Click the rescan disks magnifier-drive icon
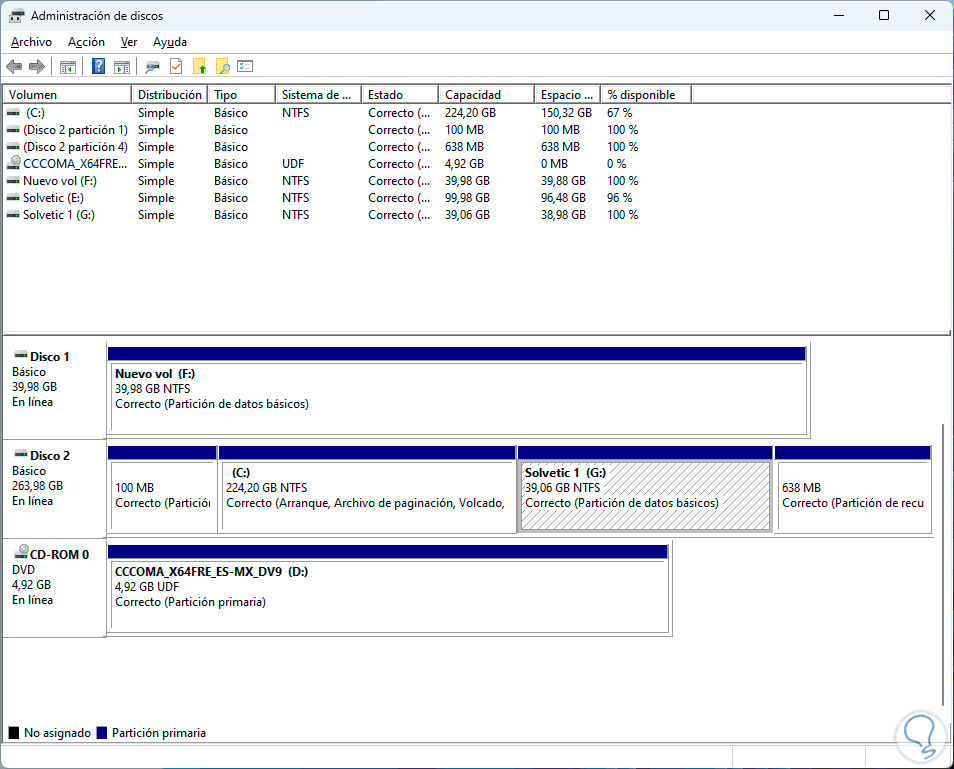Viewport: 954px width, 769px height. (152, 66)
